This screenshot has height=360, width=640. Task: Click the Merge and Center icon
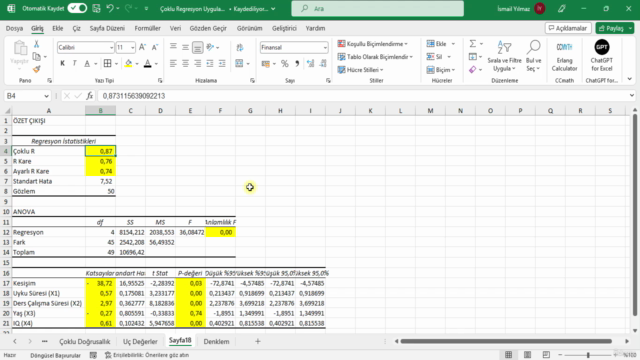[239, 63]
